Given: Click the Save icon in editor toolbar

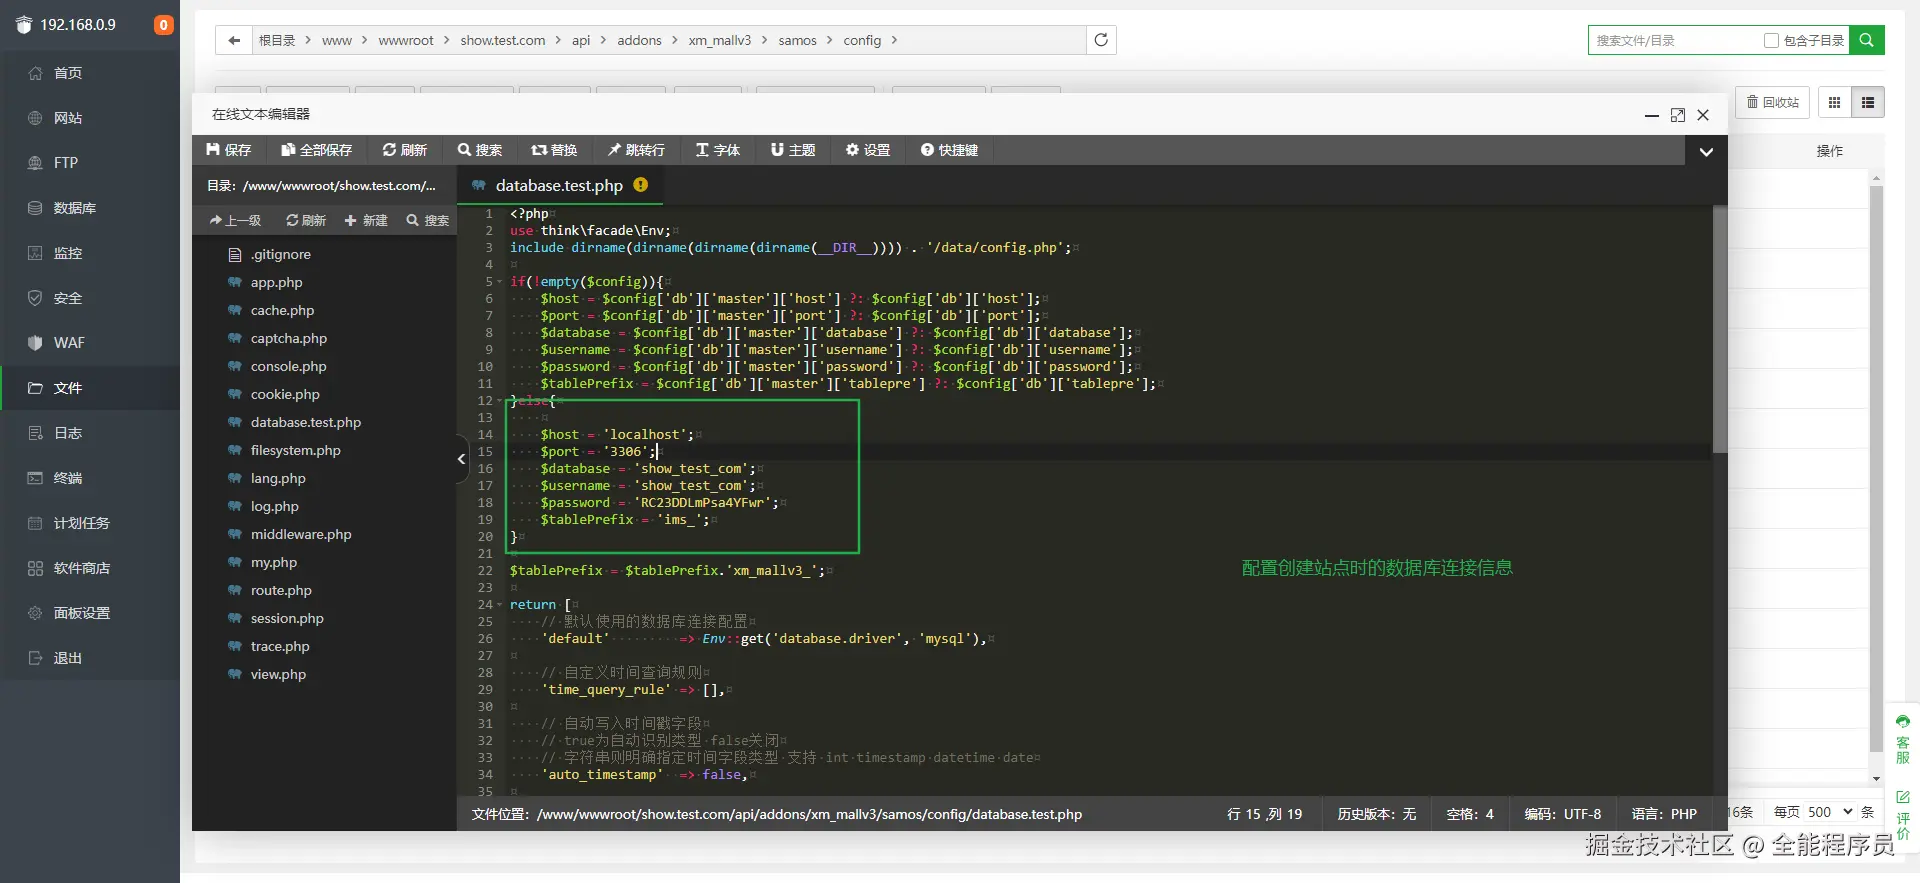Looking at the screenshot, I should [x=213, y=150].
